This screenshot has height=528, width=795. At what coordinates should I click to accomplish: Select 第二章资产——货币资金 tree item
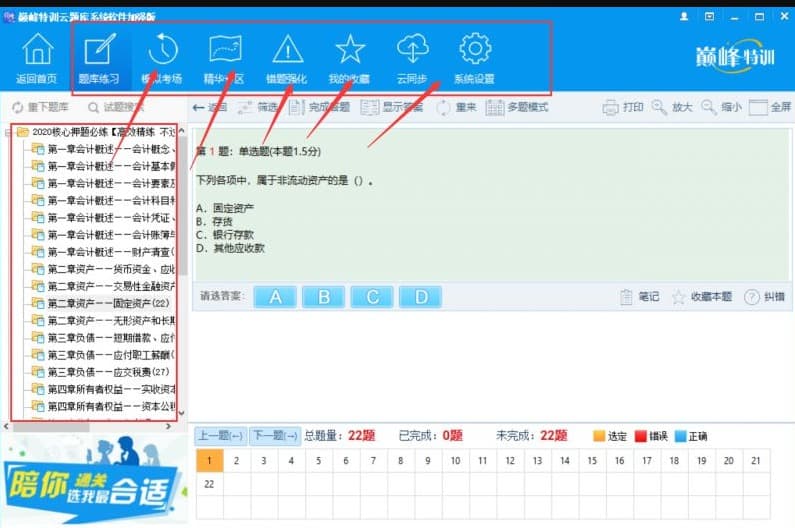tap(103, 269)
